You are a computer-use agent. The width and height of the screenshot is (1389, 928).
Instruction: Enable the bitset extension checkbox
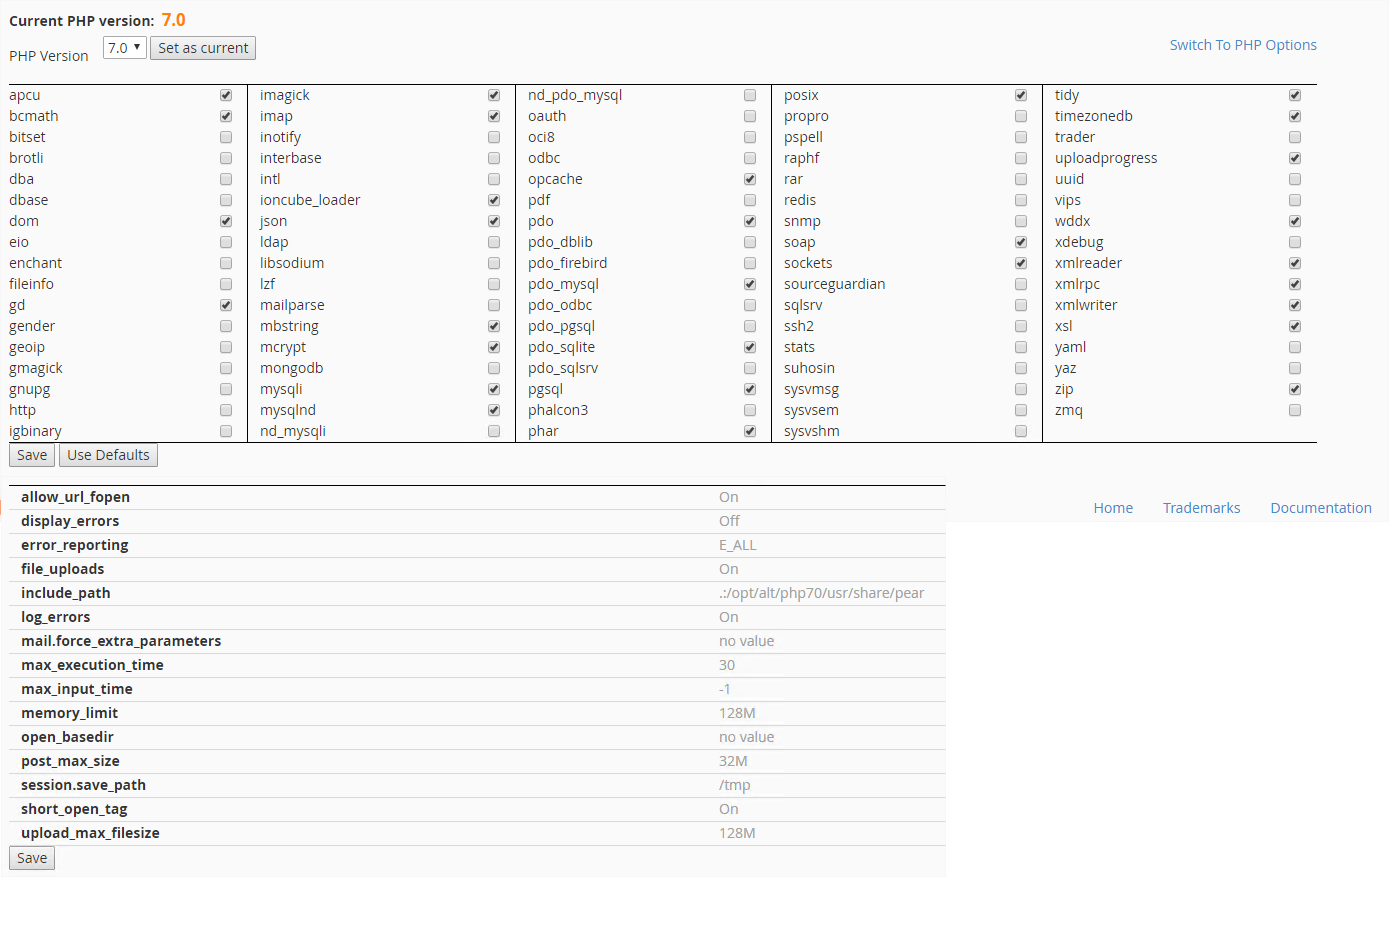point(226,137)
